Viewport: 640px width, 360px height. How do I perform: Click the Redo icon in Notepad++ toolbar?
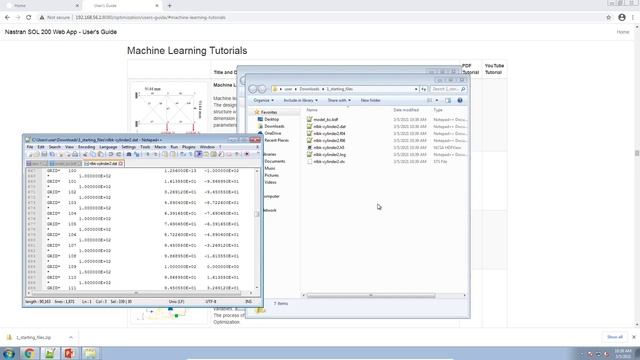coord(119,154)
